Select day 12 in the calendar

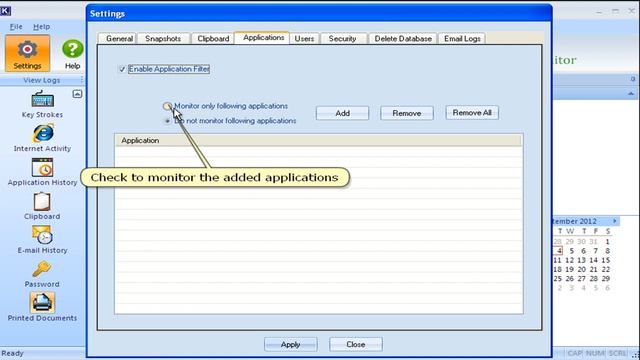click(569, 260)
